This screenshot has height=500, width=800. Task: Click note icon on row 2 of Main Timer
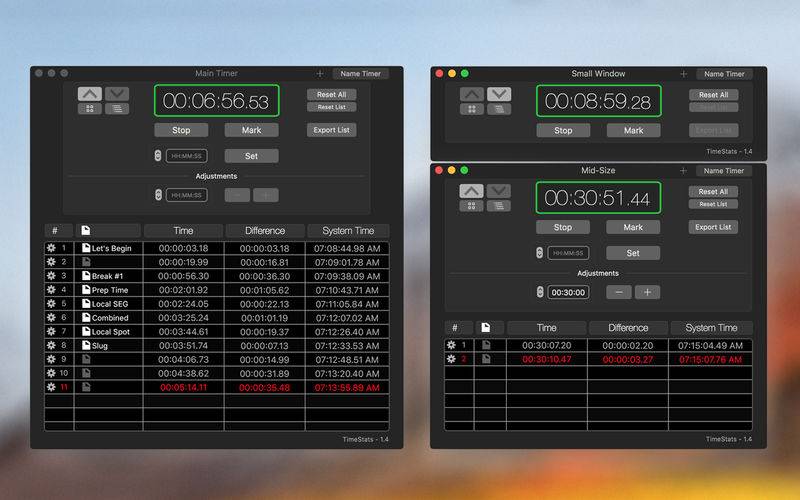click(86, 262)
